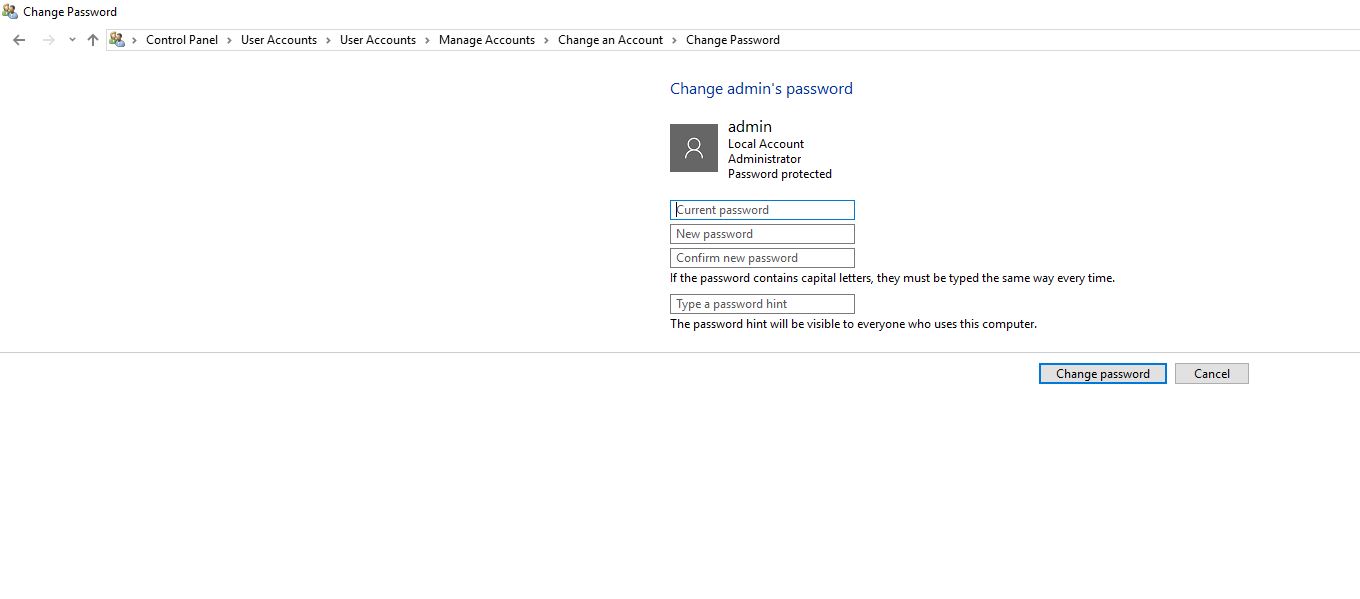
Task: Click the admin account avatar picture
Action: point(693,148)
